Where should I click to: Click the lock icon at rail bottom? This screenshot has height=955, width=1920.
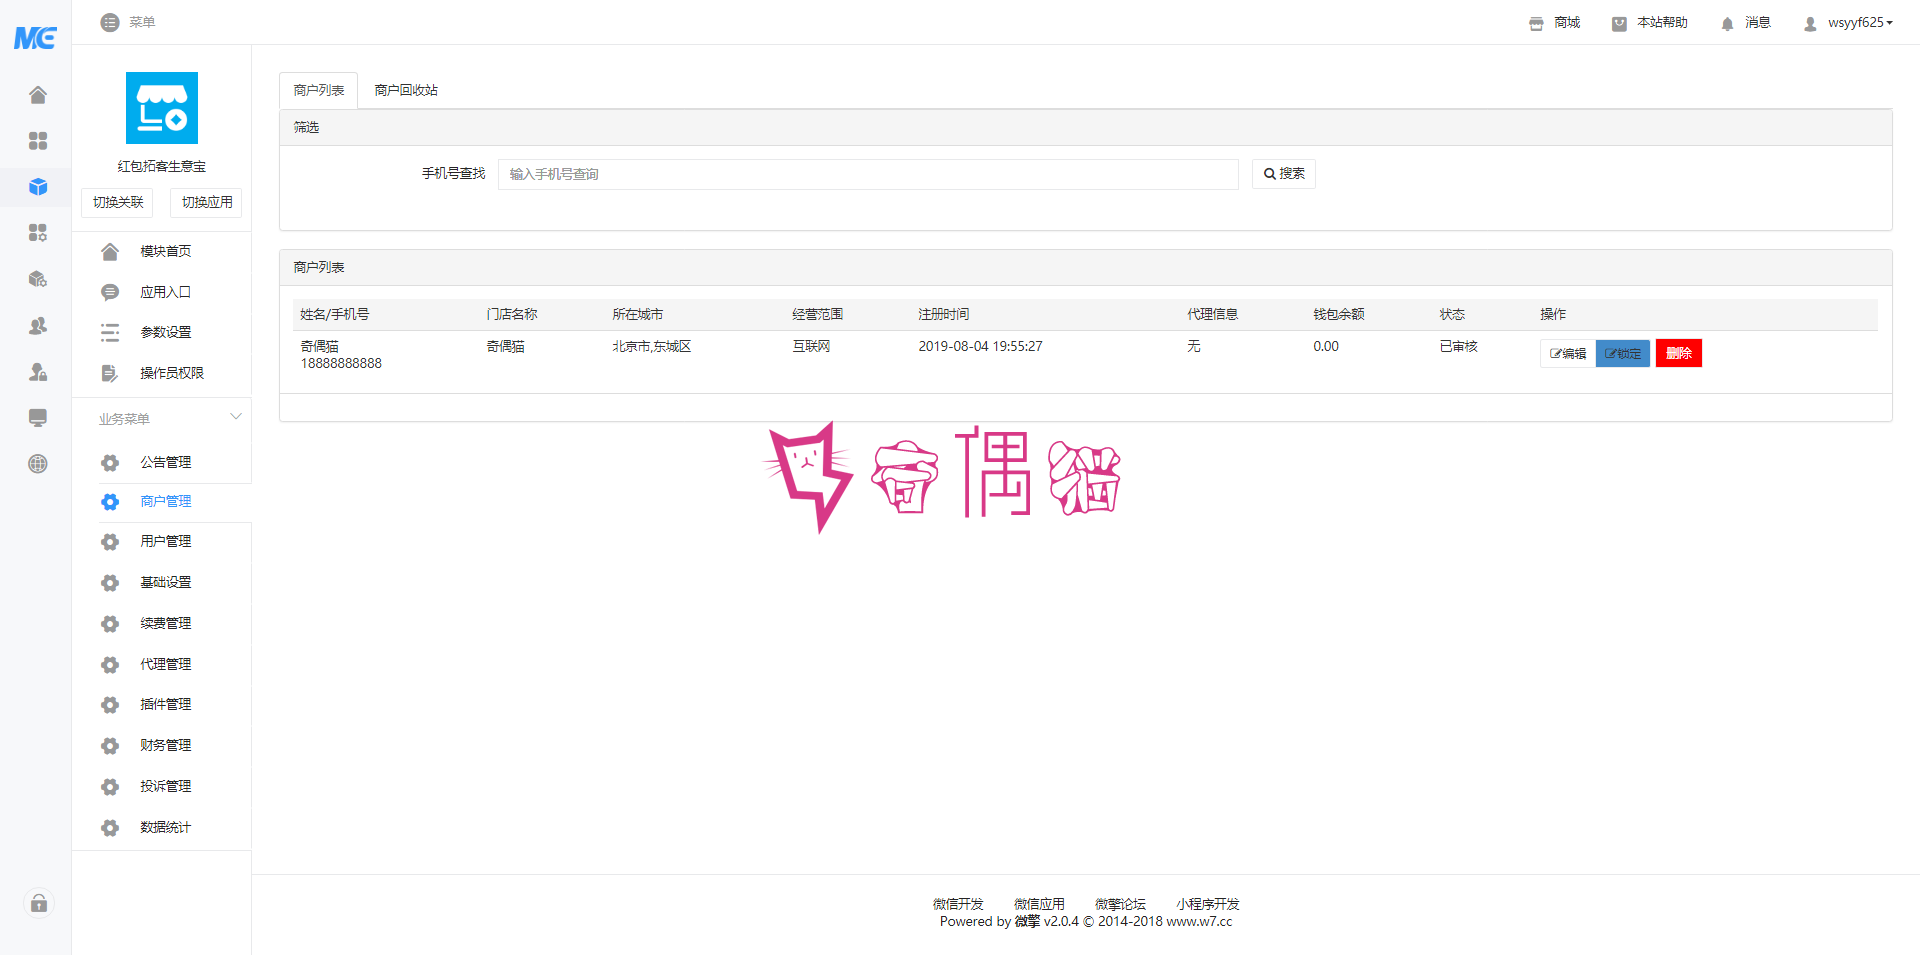[38, 904]
